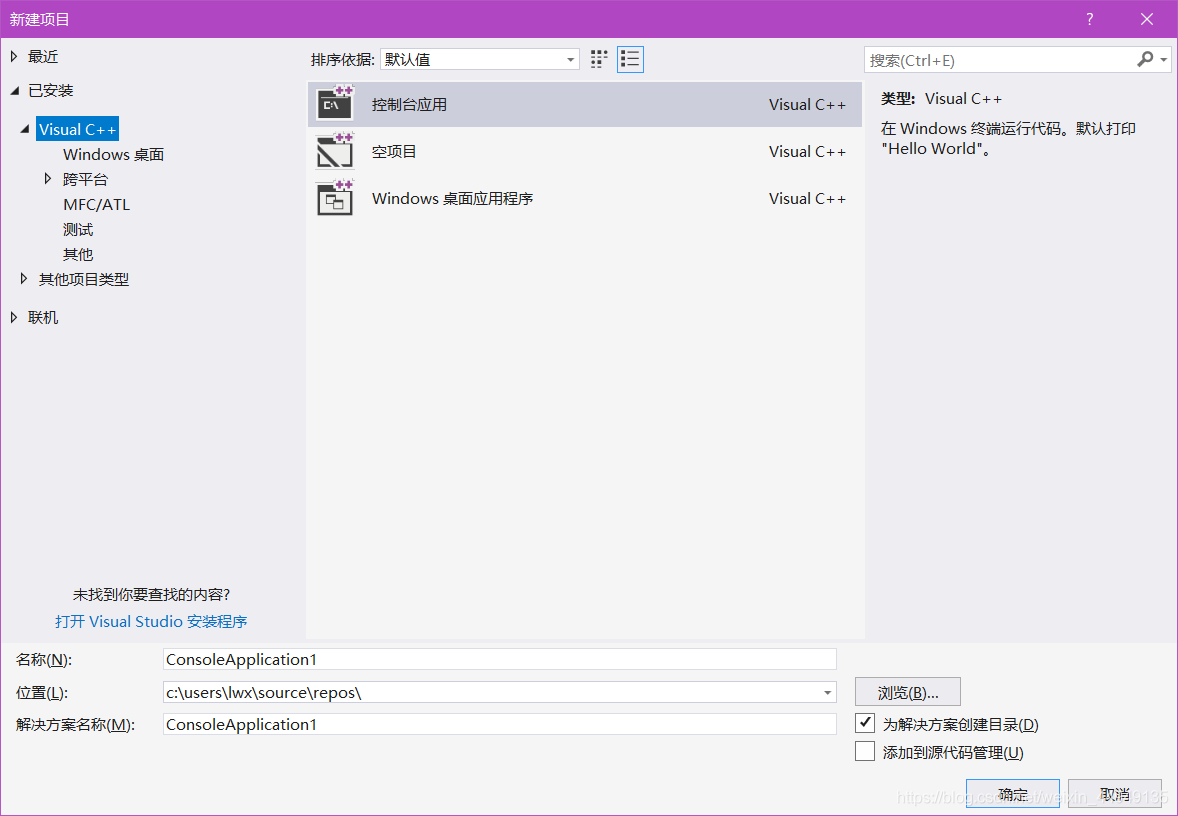The image size is (1178, 816).
Task: Toggle 为解决方案创建目录 checkbox
Action: (x=865, y=724)
